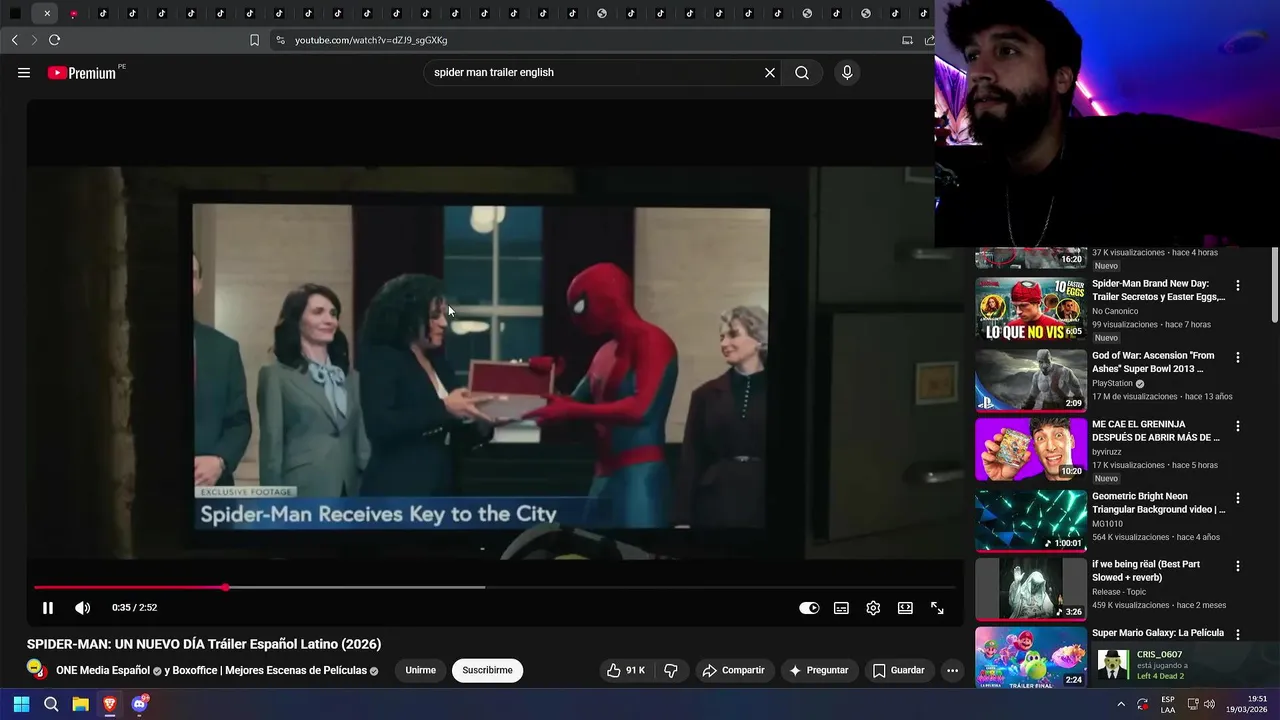Open Geometric Bright Neon Triangular Background title
This screenshot has width=1280, height=720.
pyautogui.click(x=1158, y=503)
